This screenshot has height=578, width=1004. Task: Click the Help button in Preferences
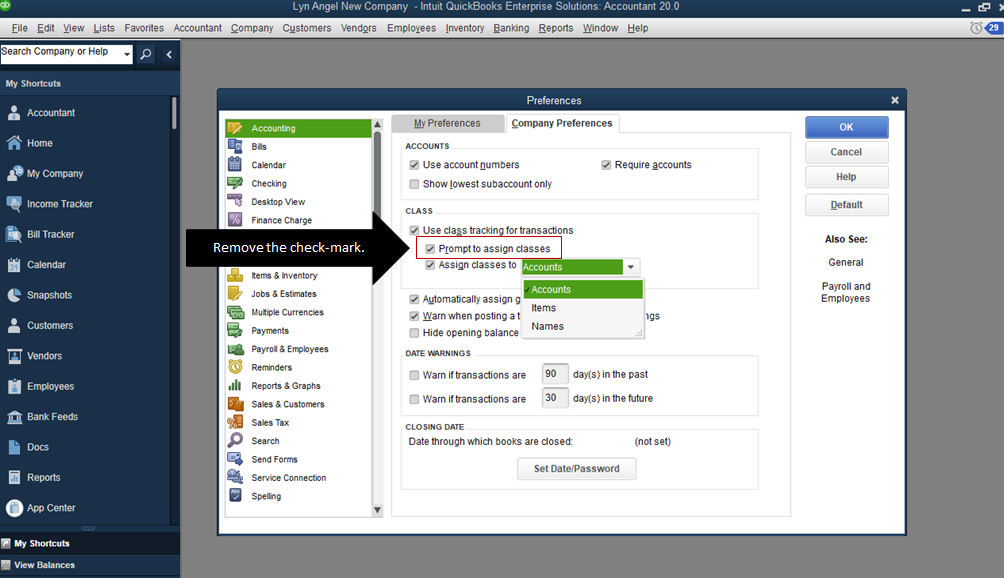(846, 177)
